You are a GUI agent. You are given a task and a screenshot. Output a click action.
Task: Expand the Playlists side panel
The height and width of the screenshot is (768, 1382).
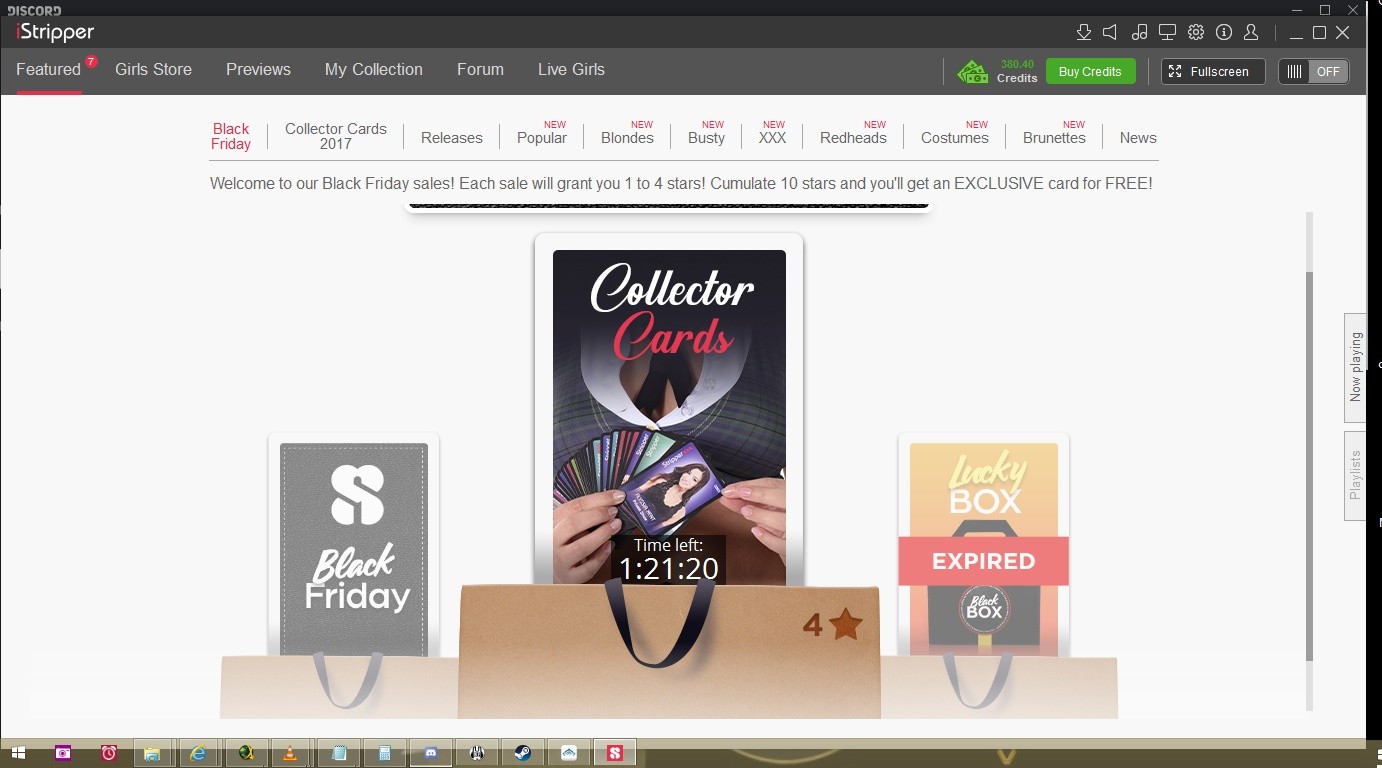coord(1355,475)
